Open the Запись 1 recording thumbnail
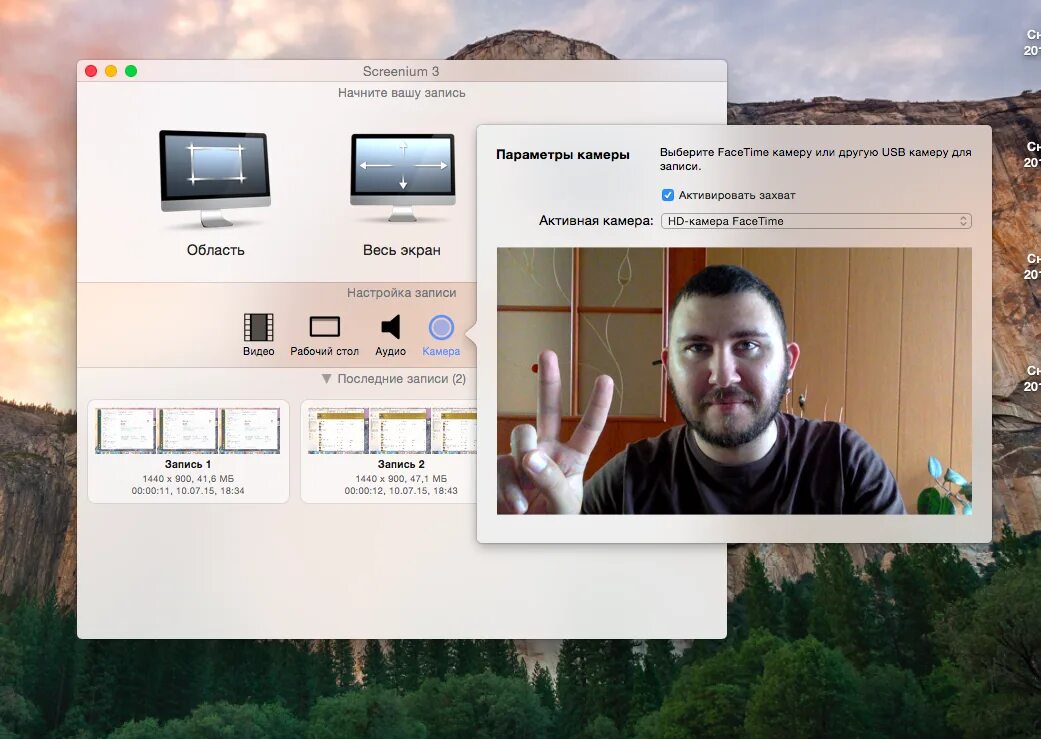The image size is (1041, 739). coord(188,430)
